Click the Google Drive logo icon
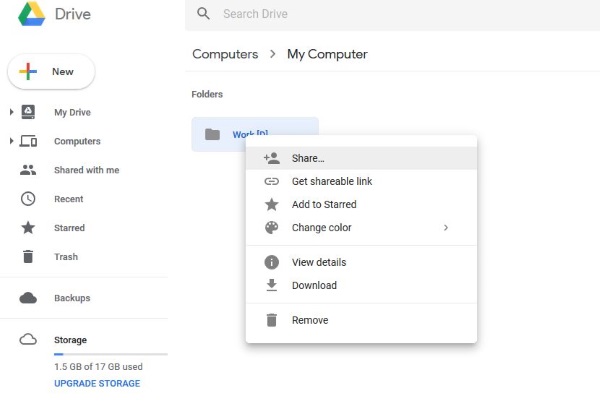Image resolution: width=600 pixels, height=404 pixels. [x=27, y=12]
